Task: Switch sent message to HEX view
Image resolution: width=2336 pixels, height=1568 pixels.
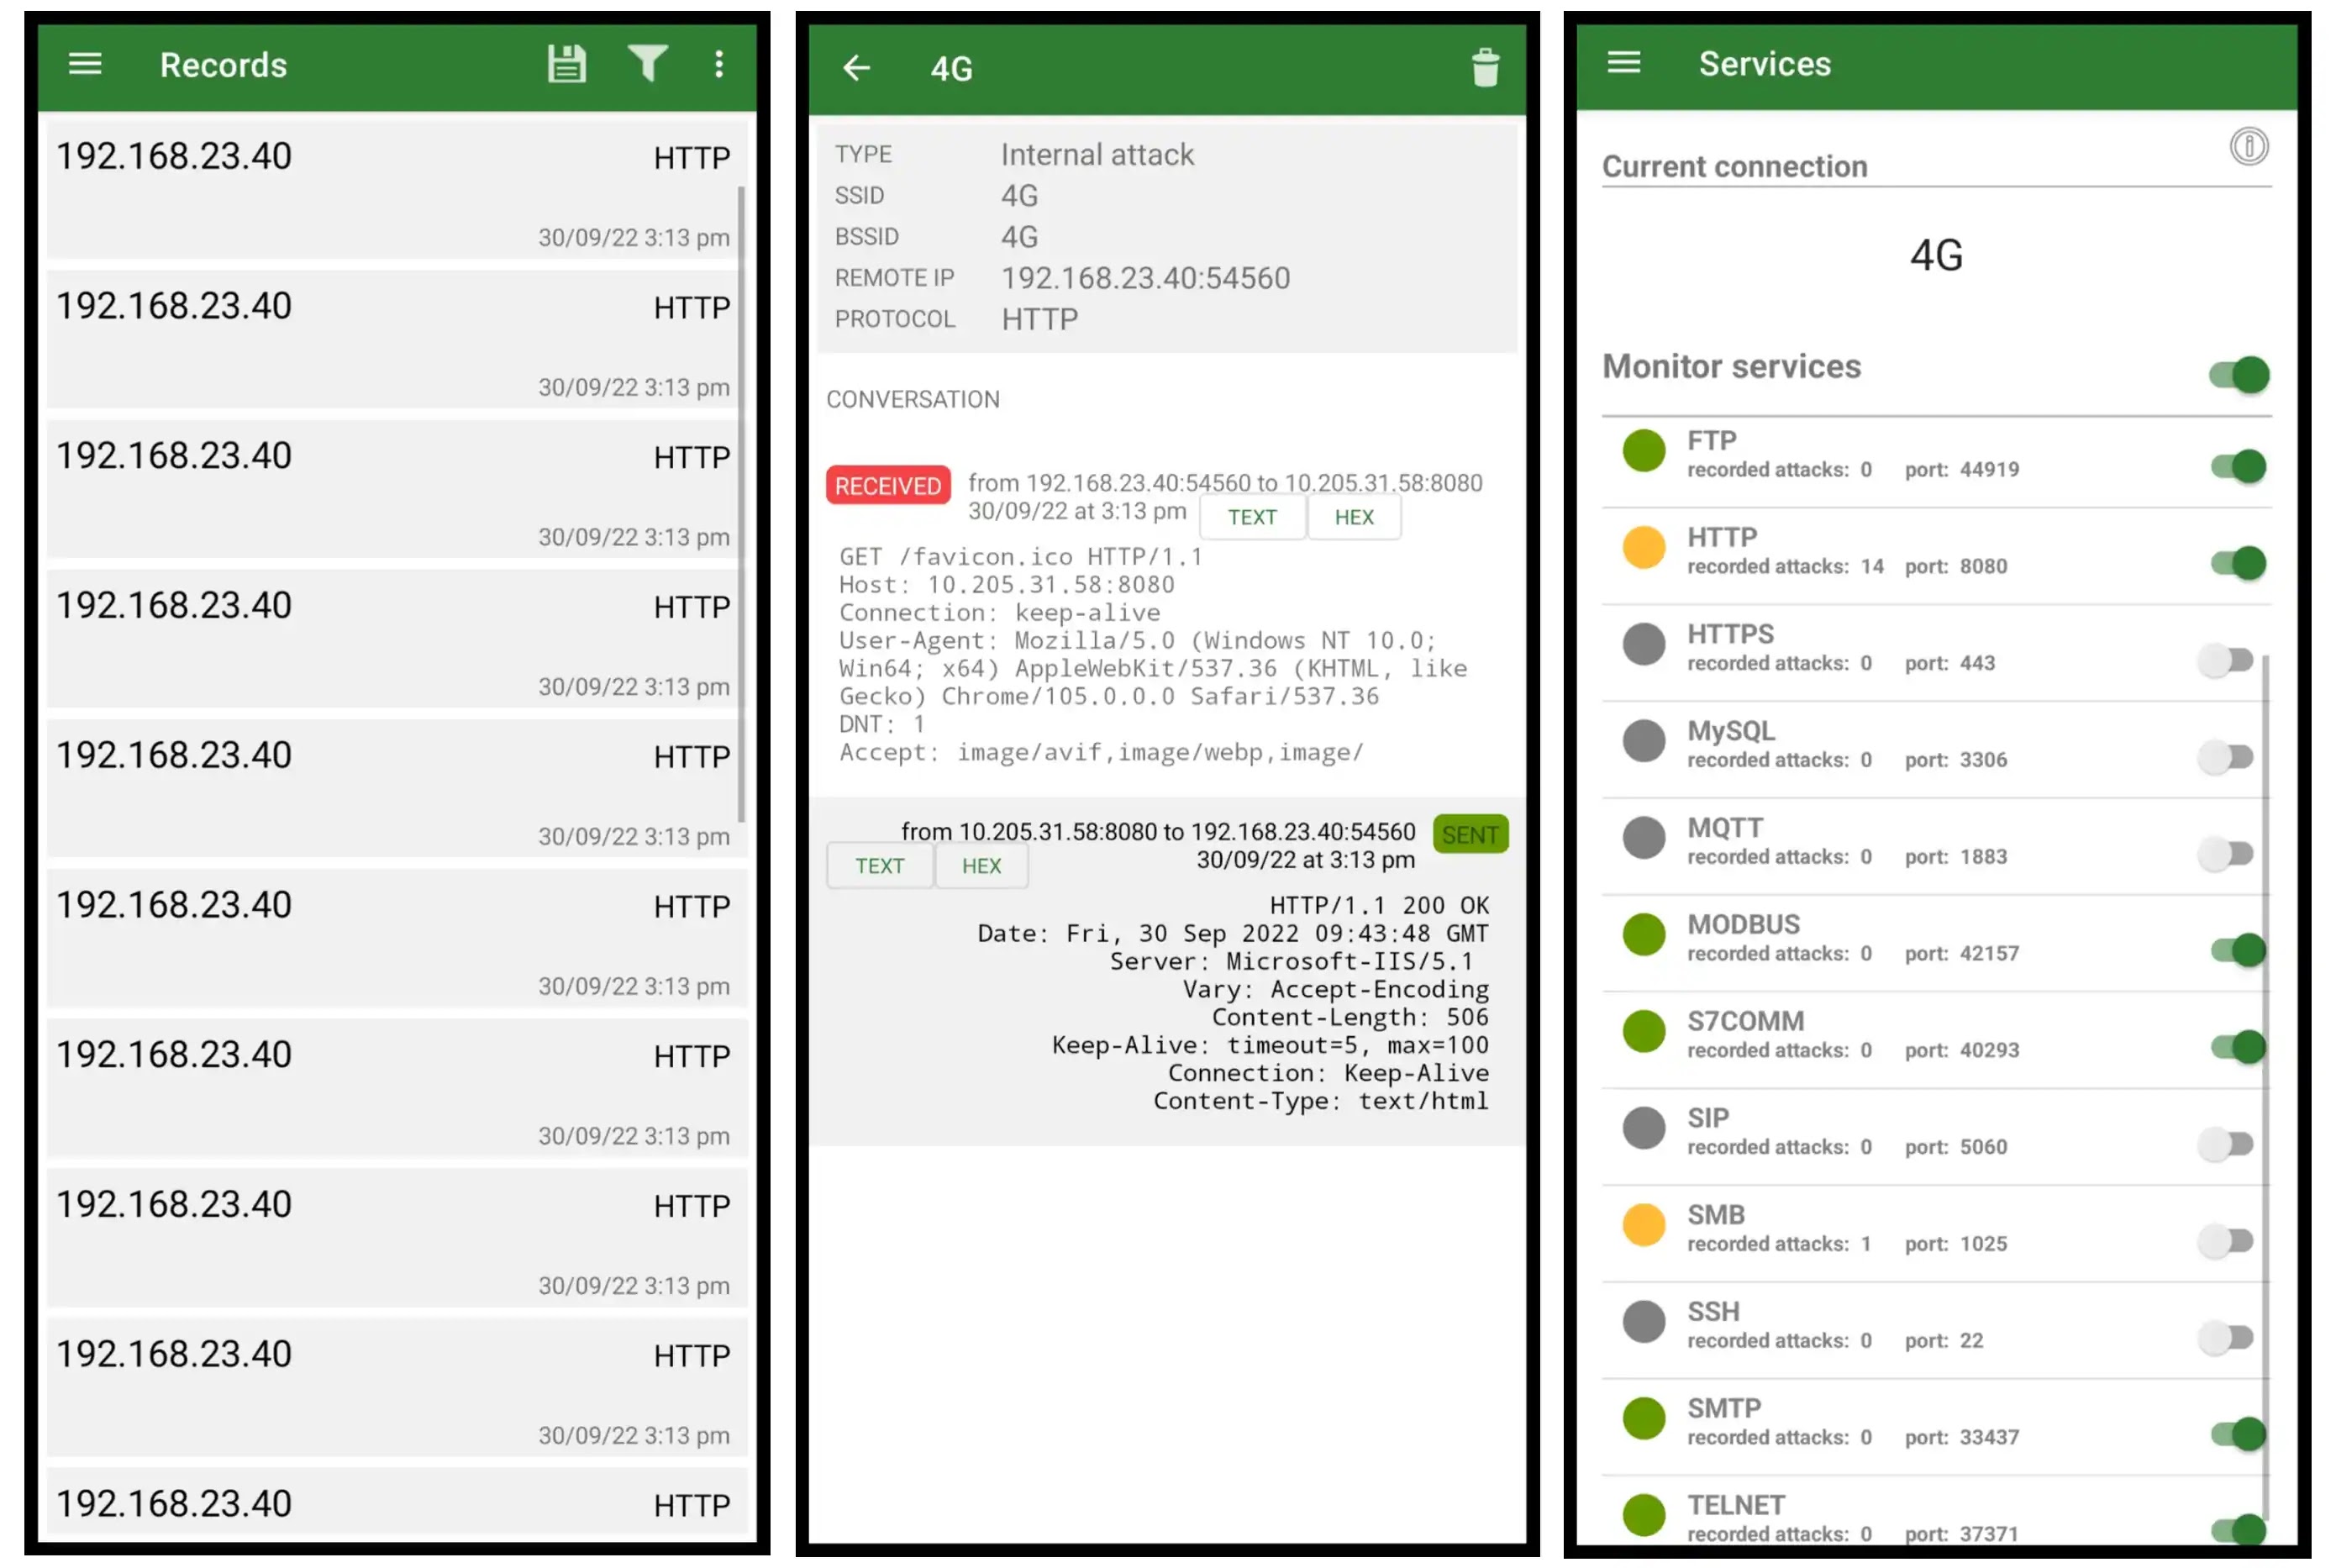Action: (981, 866)
